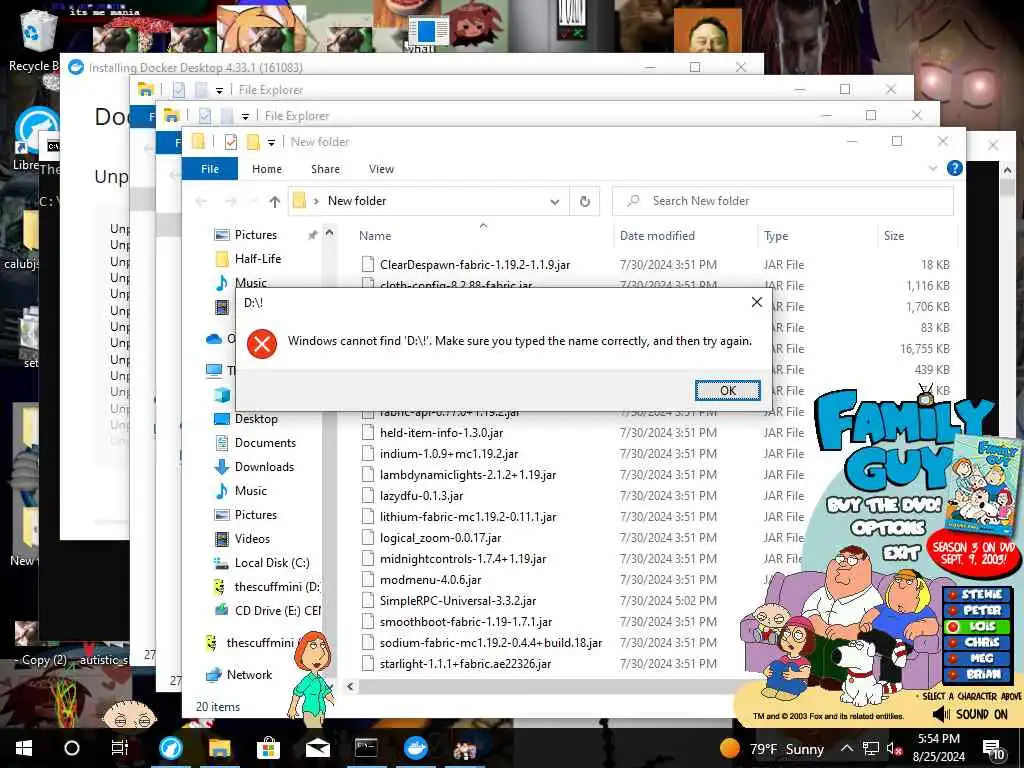
Task: Select lambdynamiclights-2.1.2+1.19.jar file
Action: (468, 475)
